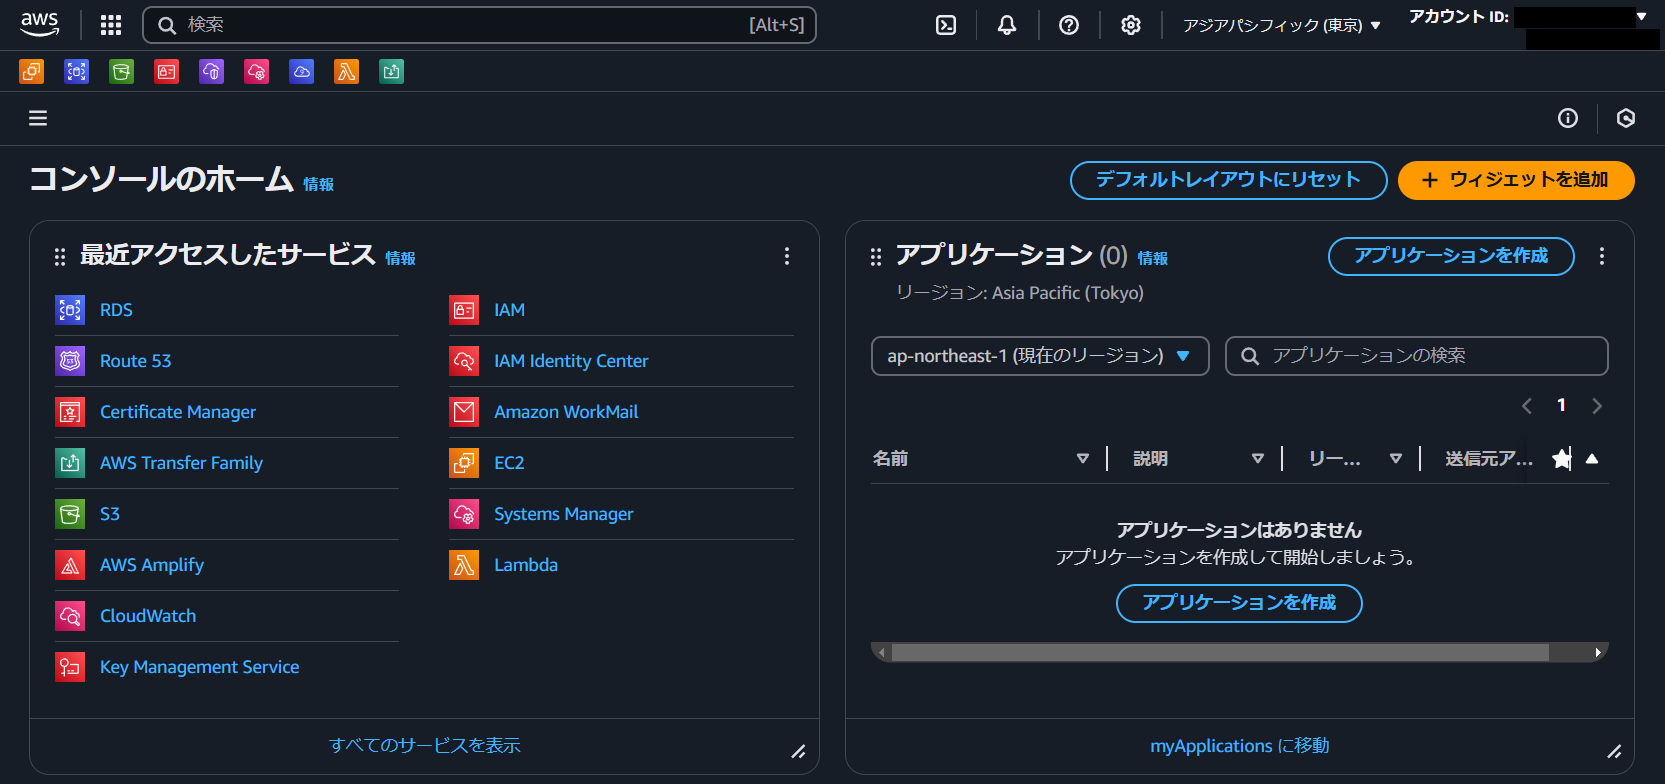
Task: Select page 1 in applications pagination
Action: tap(1561, 405)
